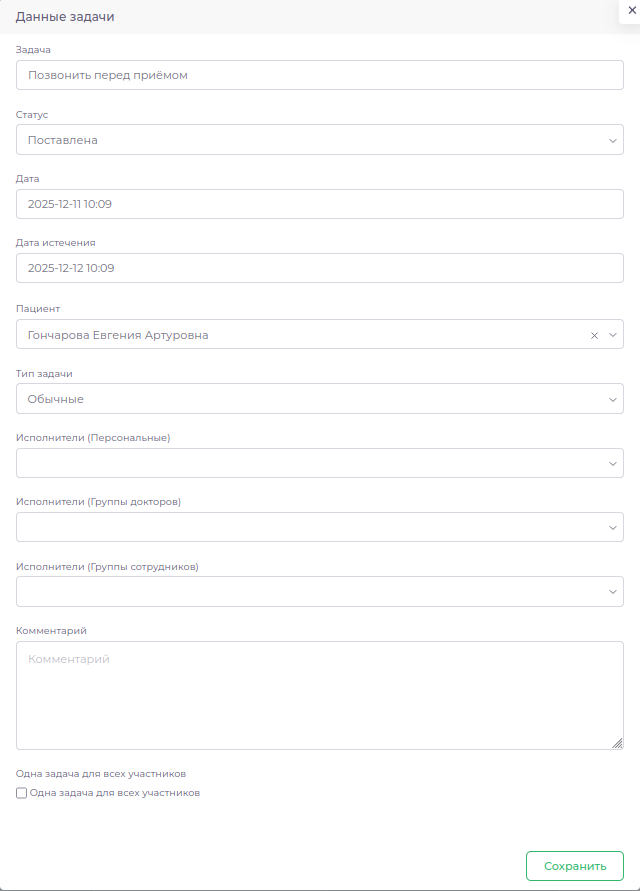Expand the Пациент dropdown chevron

tap(613, 335)
